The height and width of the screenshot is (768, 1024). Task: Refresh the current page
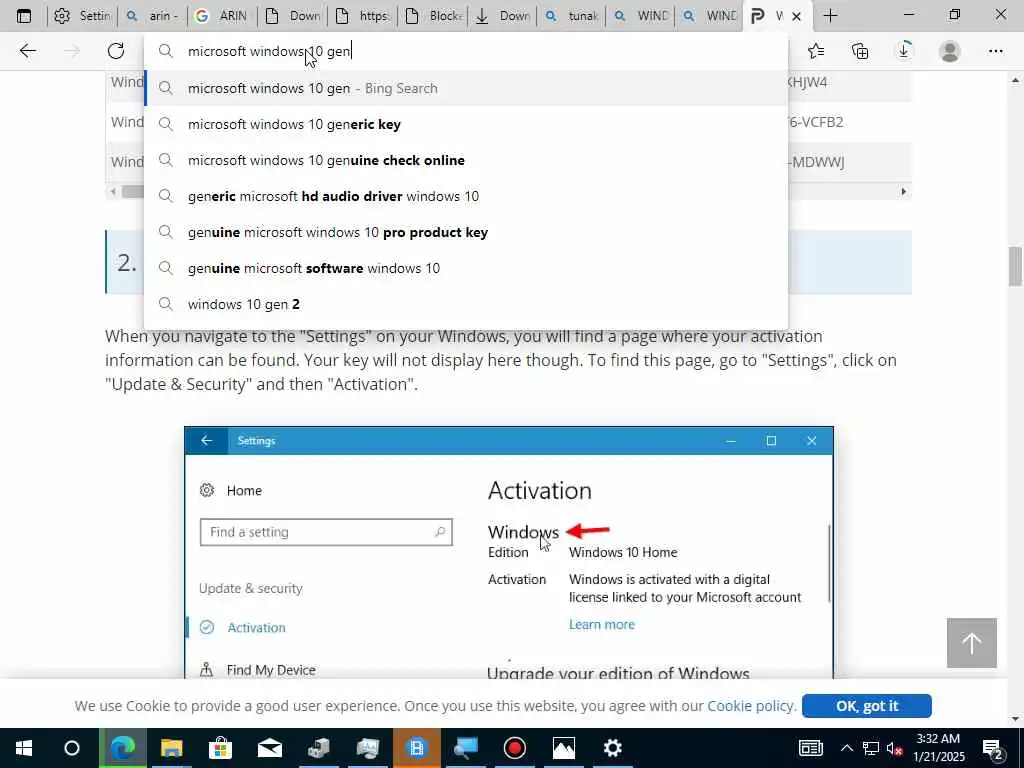(x=116, y=51)
